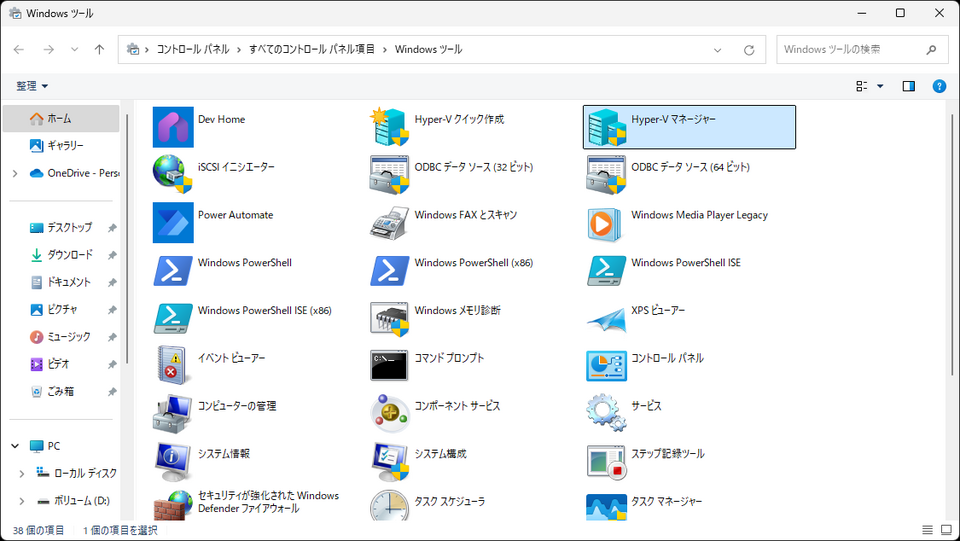The height and width of the screenshot is (541, 960).
Task: Switch to large icons view in status bar
Action: point(946,530)
